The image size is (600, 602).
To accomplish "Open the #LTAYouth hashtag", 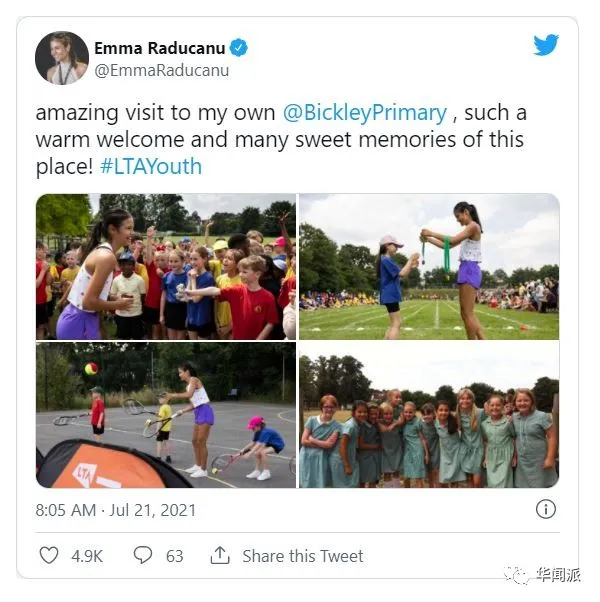I will click(151, 167).
